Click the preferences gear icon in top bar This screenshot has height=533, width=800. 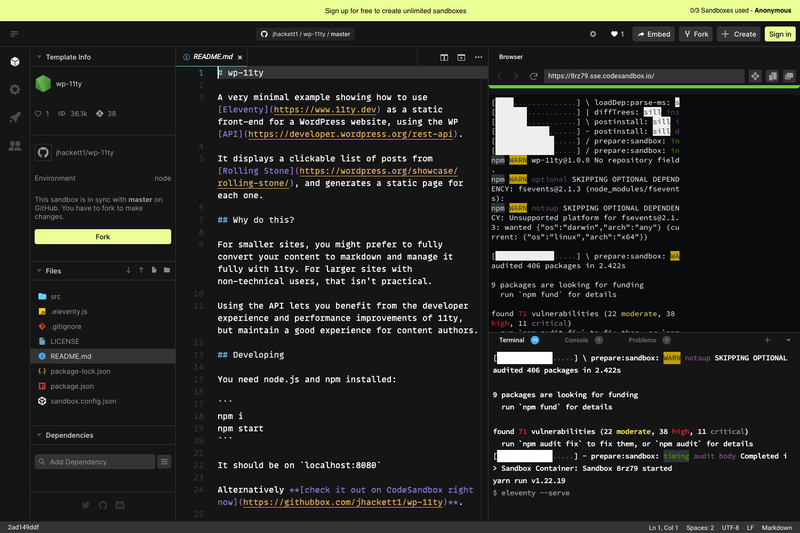point(593,34)
